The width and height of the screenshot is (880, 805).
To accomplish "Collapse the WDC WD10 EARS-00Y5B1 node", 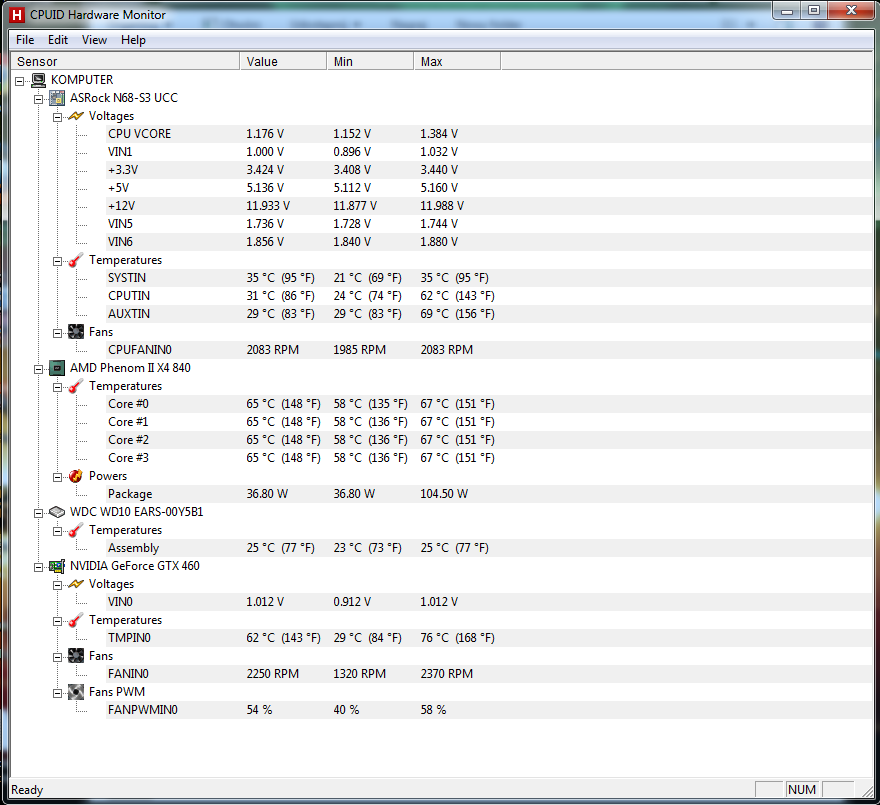I will (39, 513).
